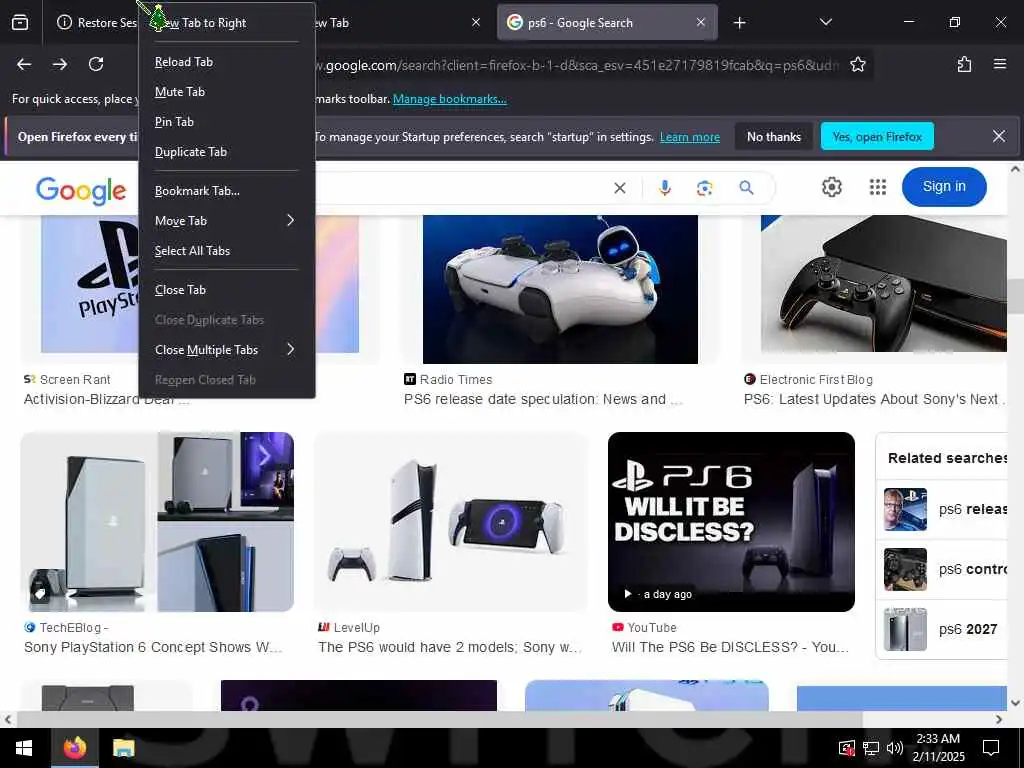The image size is (1024, 768).
Task: Start voice search with microphone
Action: point(664,188)
